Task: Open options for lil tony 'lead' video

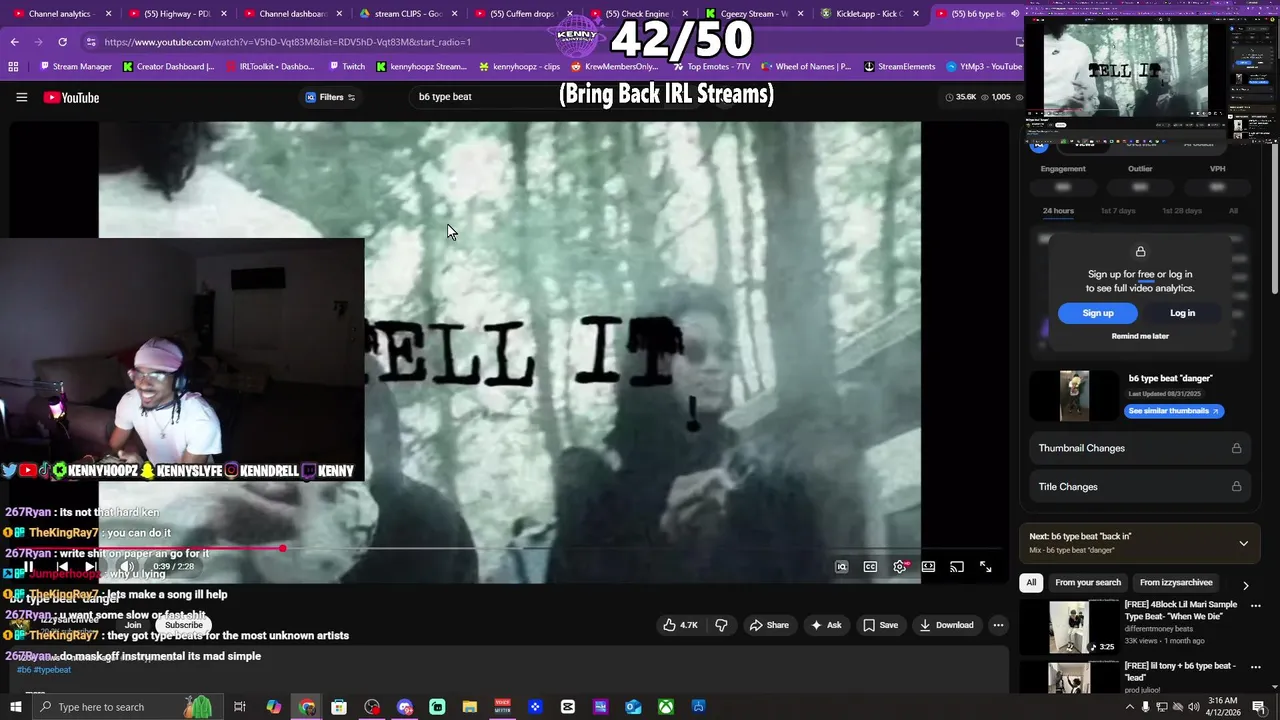Action: pos(1256,666)
